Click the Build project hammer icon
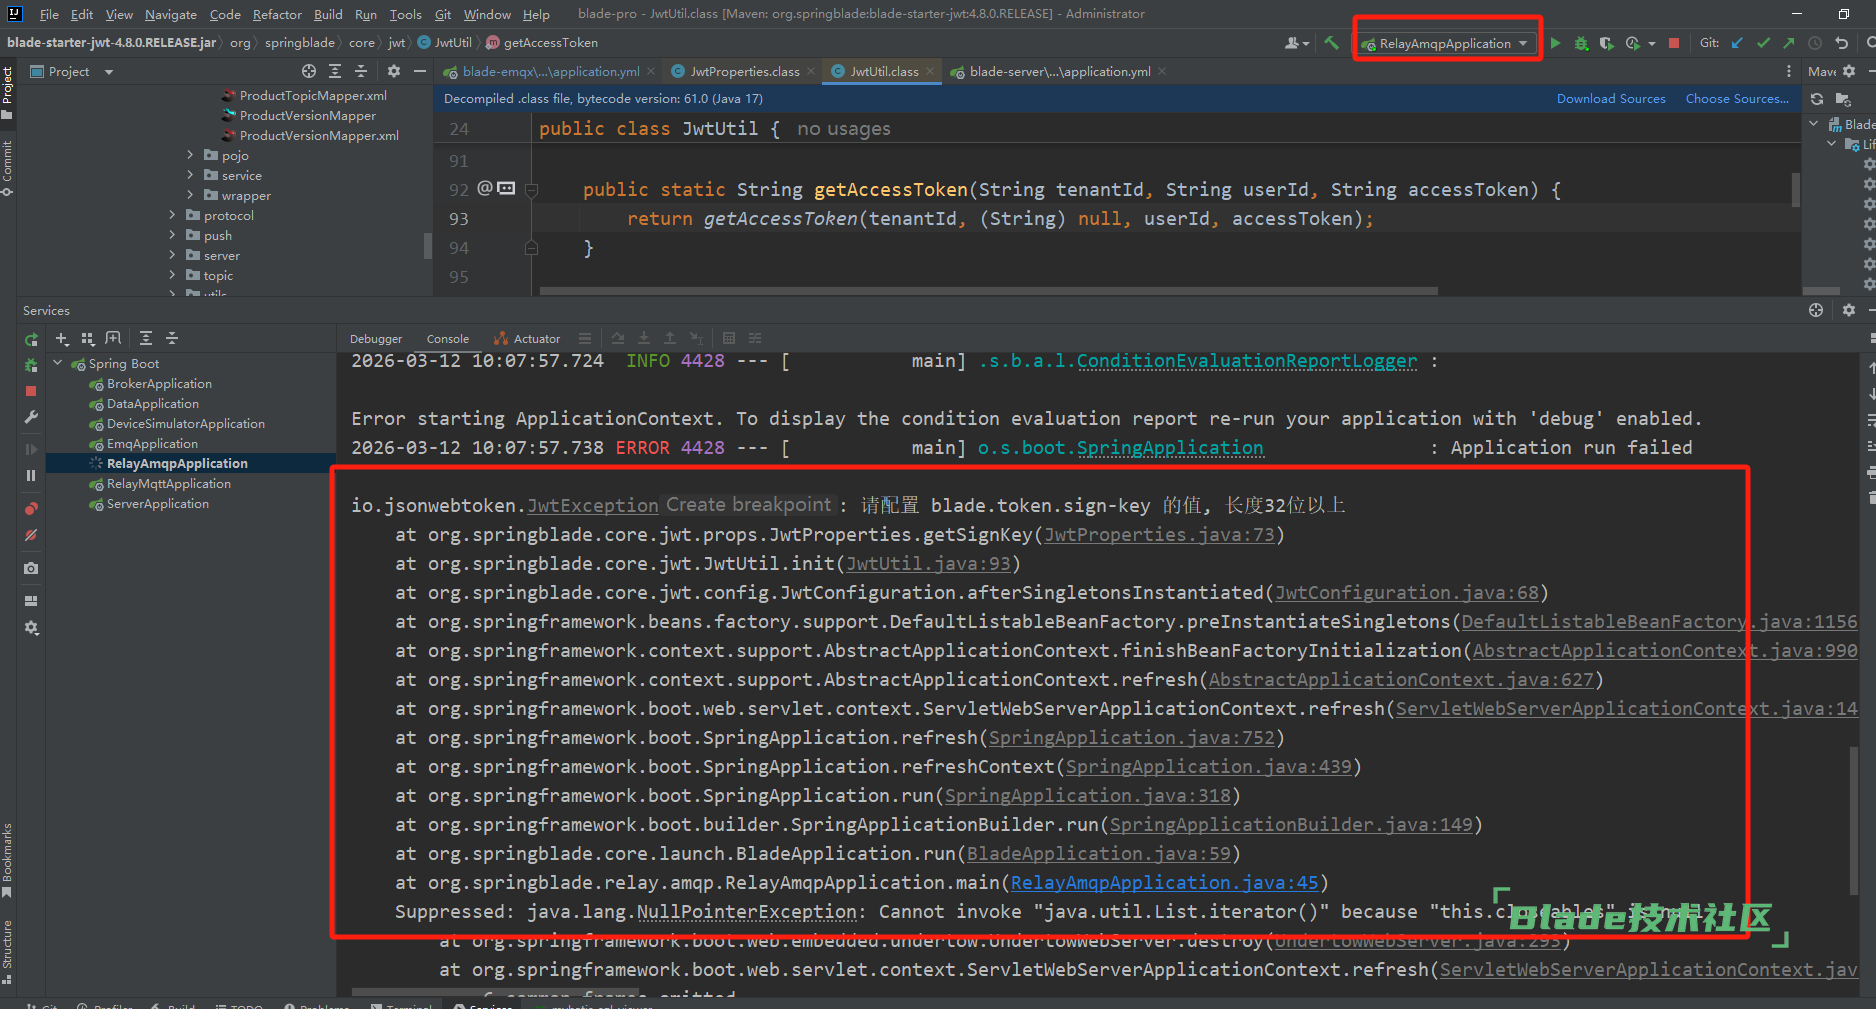 (1331, 43)
